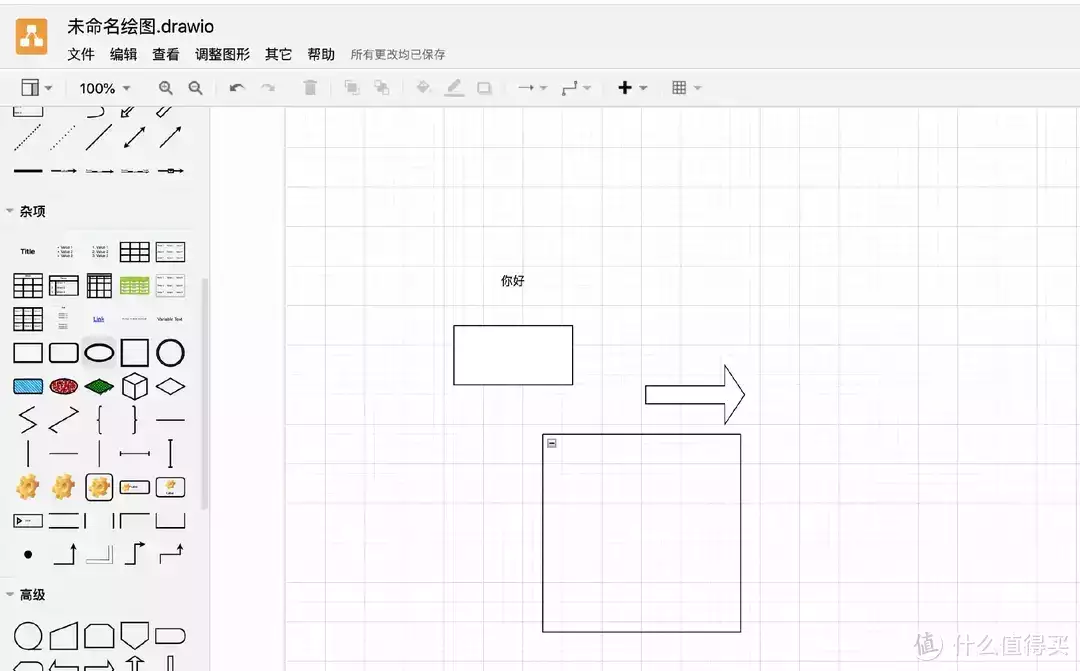Select the block arrow on canvas
This screenshot has width=1080, height=671.
[695, 395]
